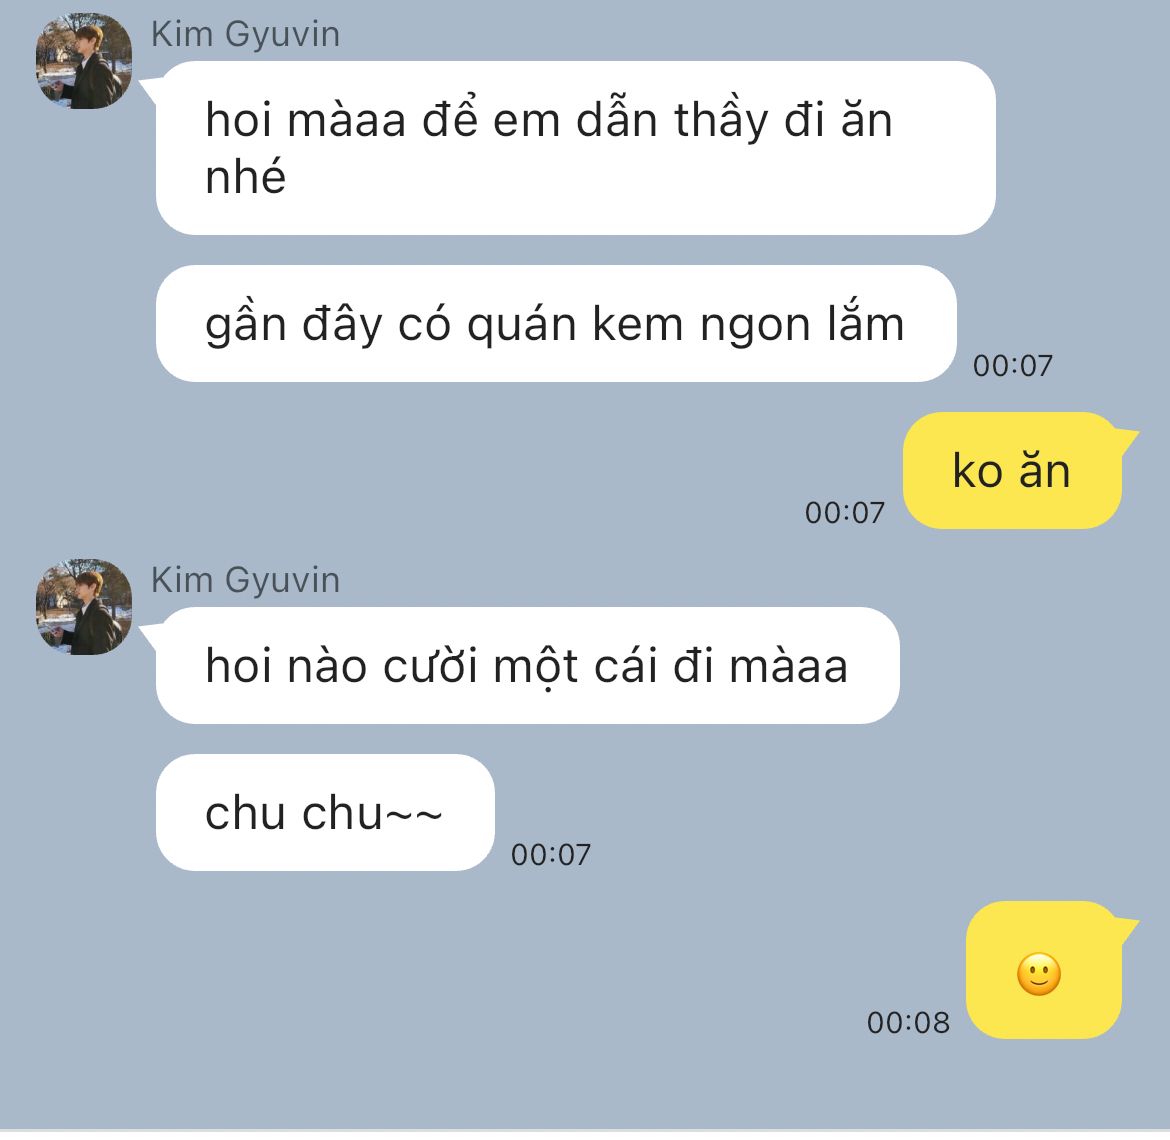Click the pointed tail of the emoji bubble

(x=1127, y=927)
